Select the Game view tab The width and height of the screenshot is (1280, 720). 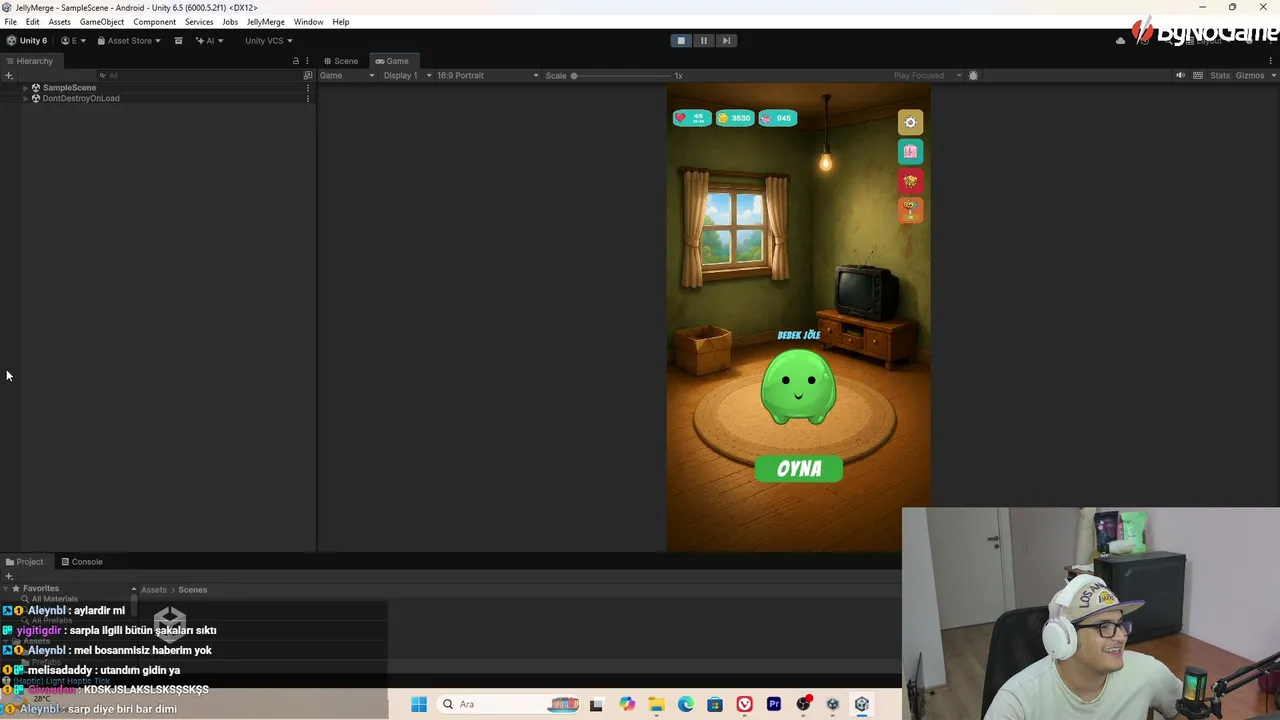click(x=392, y=61)
